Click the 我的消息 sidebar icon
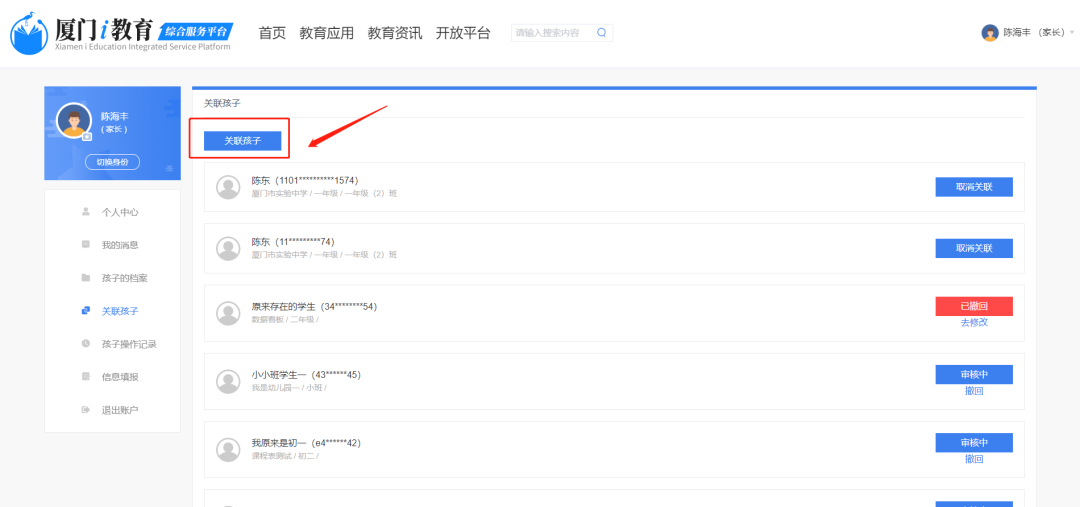The image size is (1080, 507). 85,245
